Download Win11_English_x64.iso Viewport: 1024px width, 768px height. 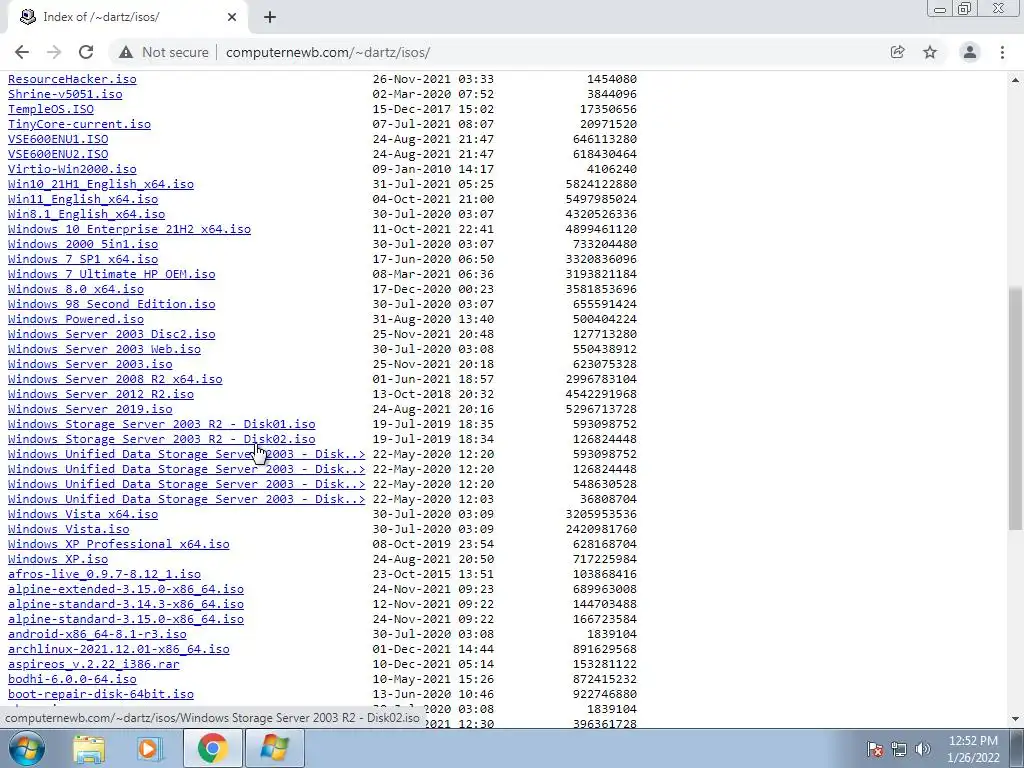tap(82, 199)
